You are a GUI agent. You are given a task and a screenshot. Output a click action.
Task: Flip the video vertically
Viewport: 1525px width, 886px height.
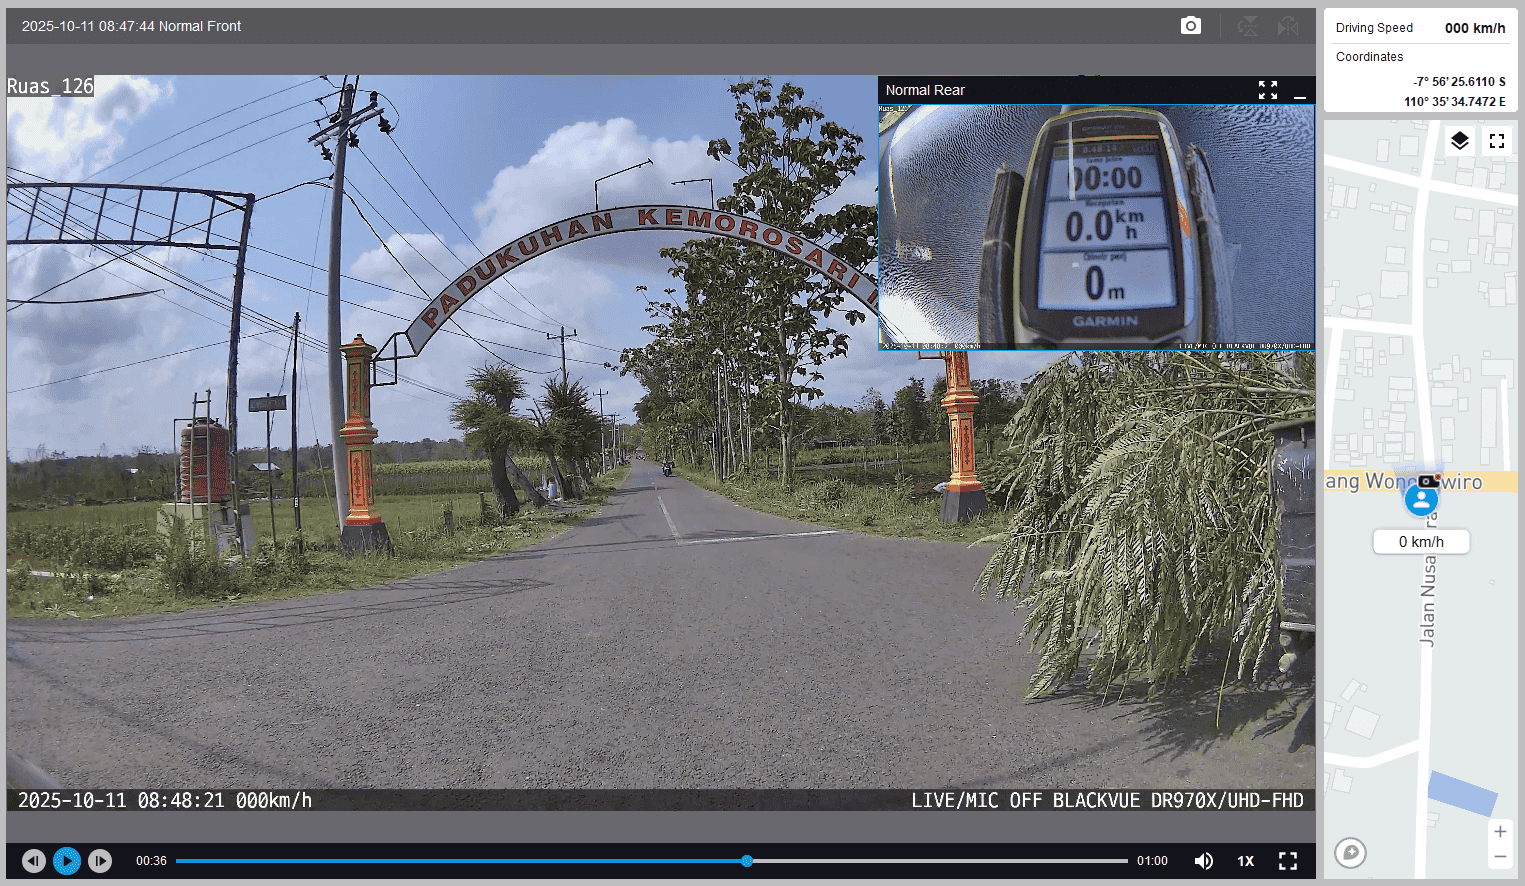pyautogui.click(x=1248, y=26)
